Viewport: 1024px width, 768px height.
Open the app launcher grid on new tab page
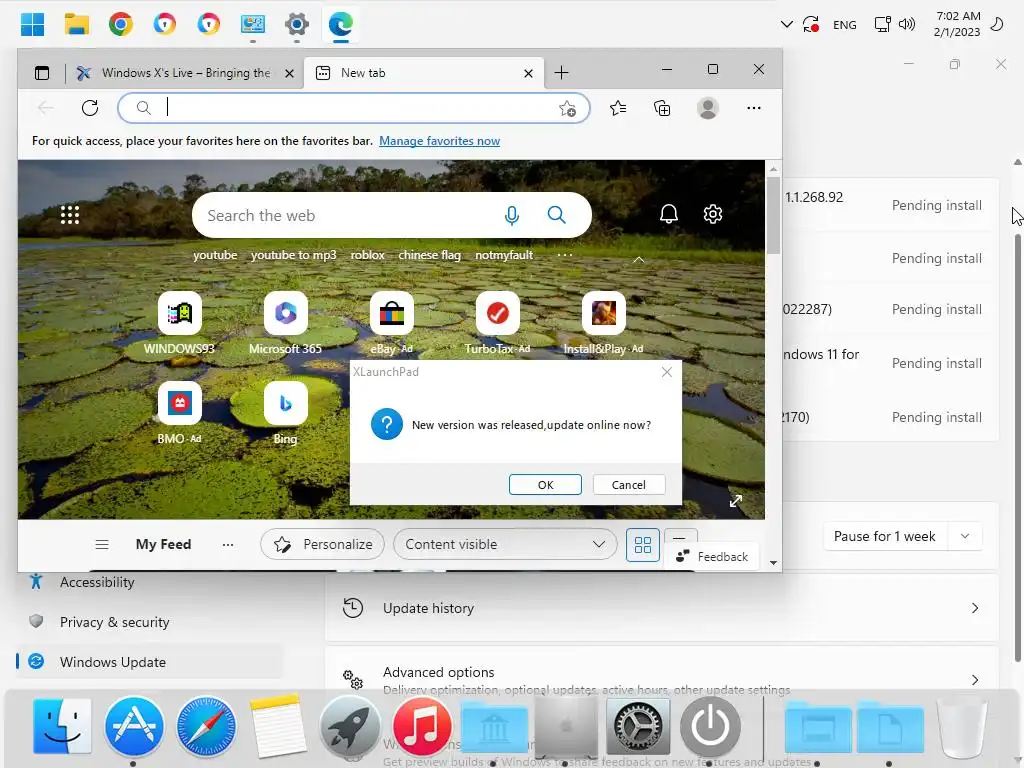[70, 215]
